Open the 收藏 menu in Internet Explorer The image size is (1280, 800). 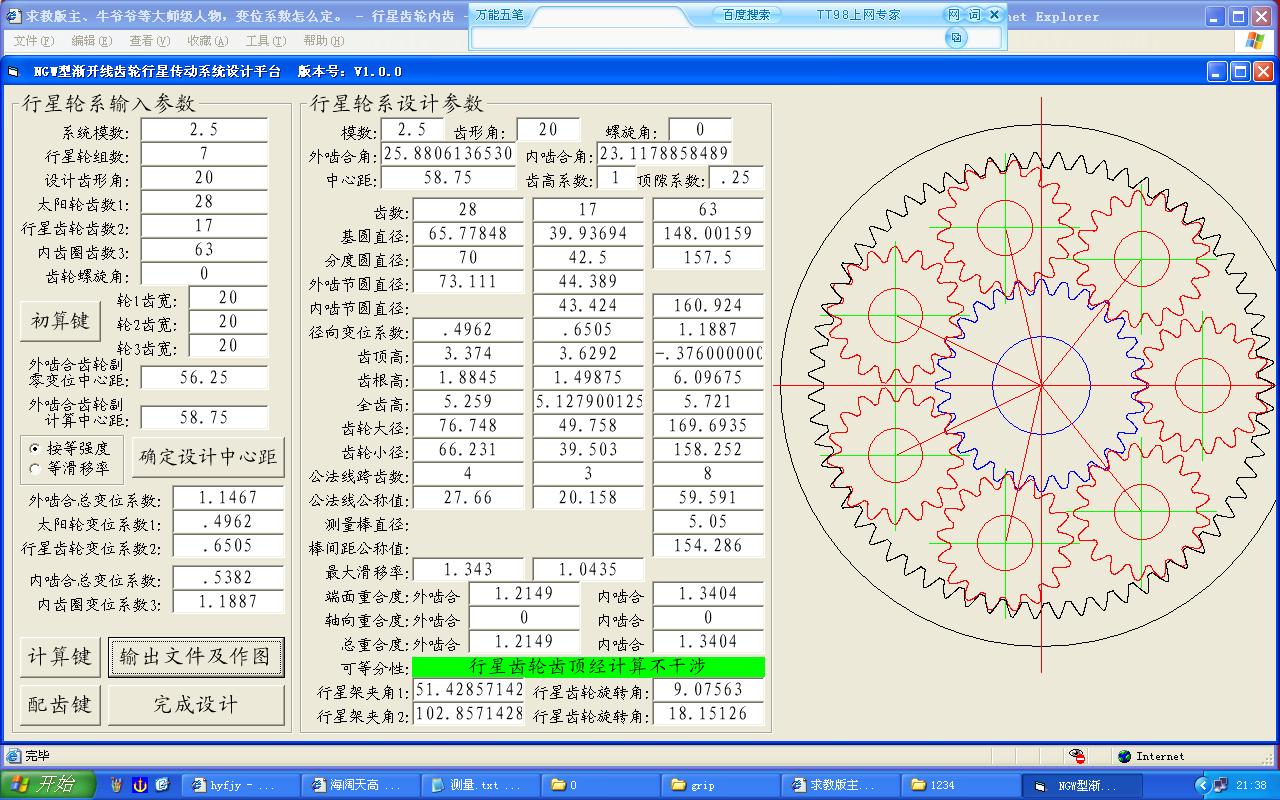(x=207, y=41)
